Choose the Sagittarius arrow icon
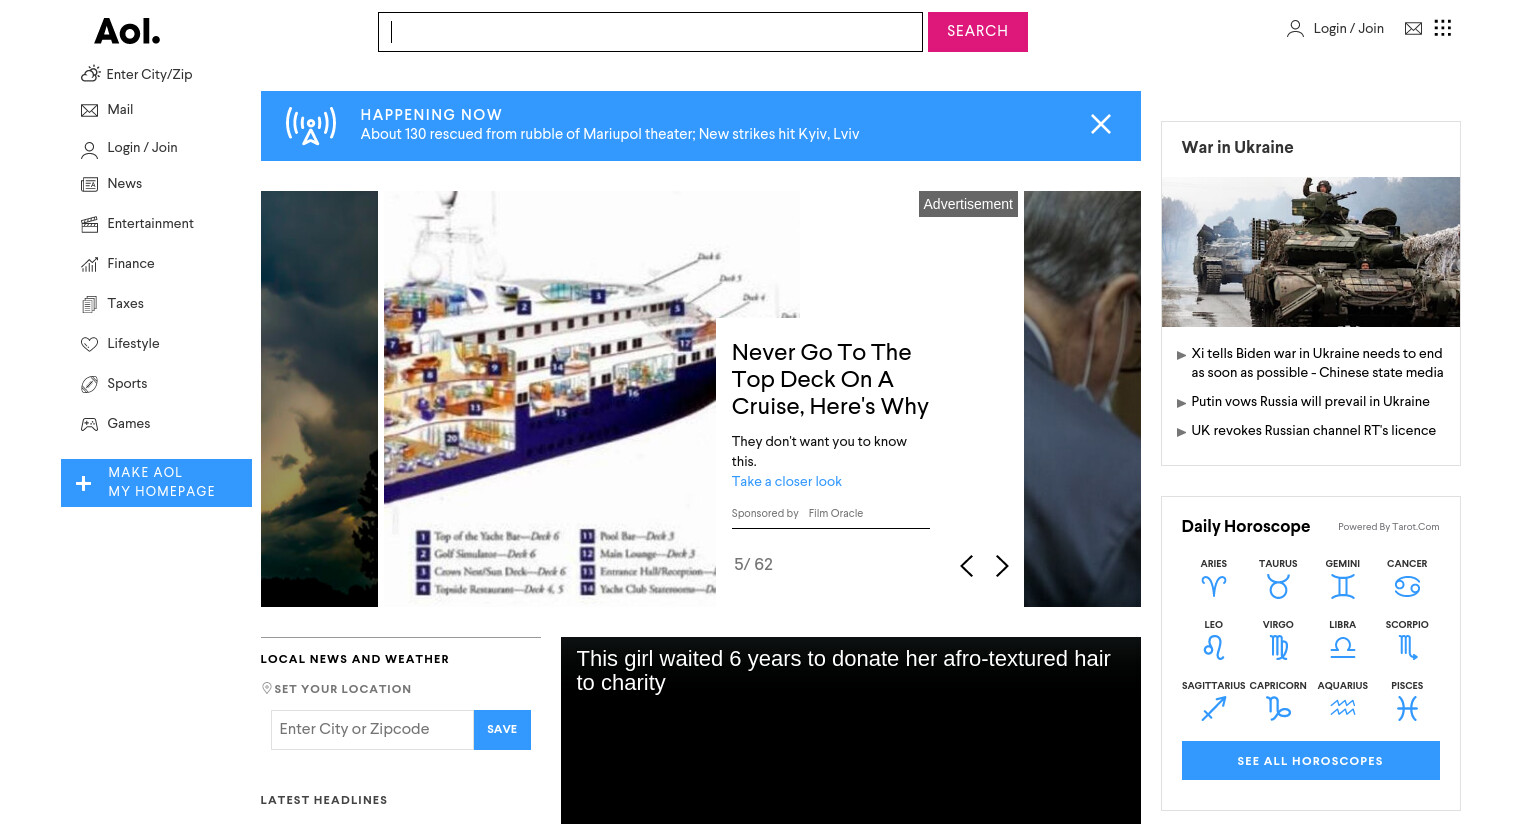 (x=1214, y=709)
